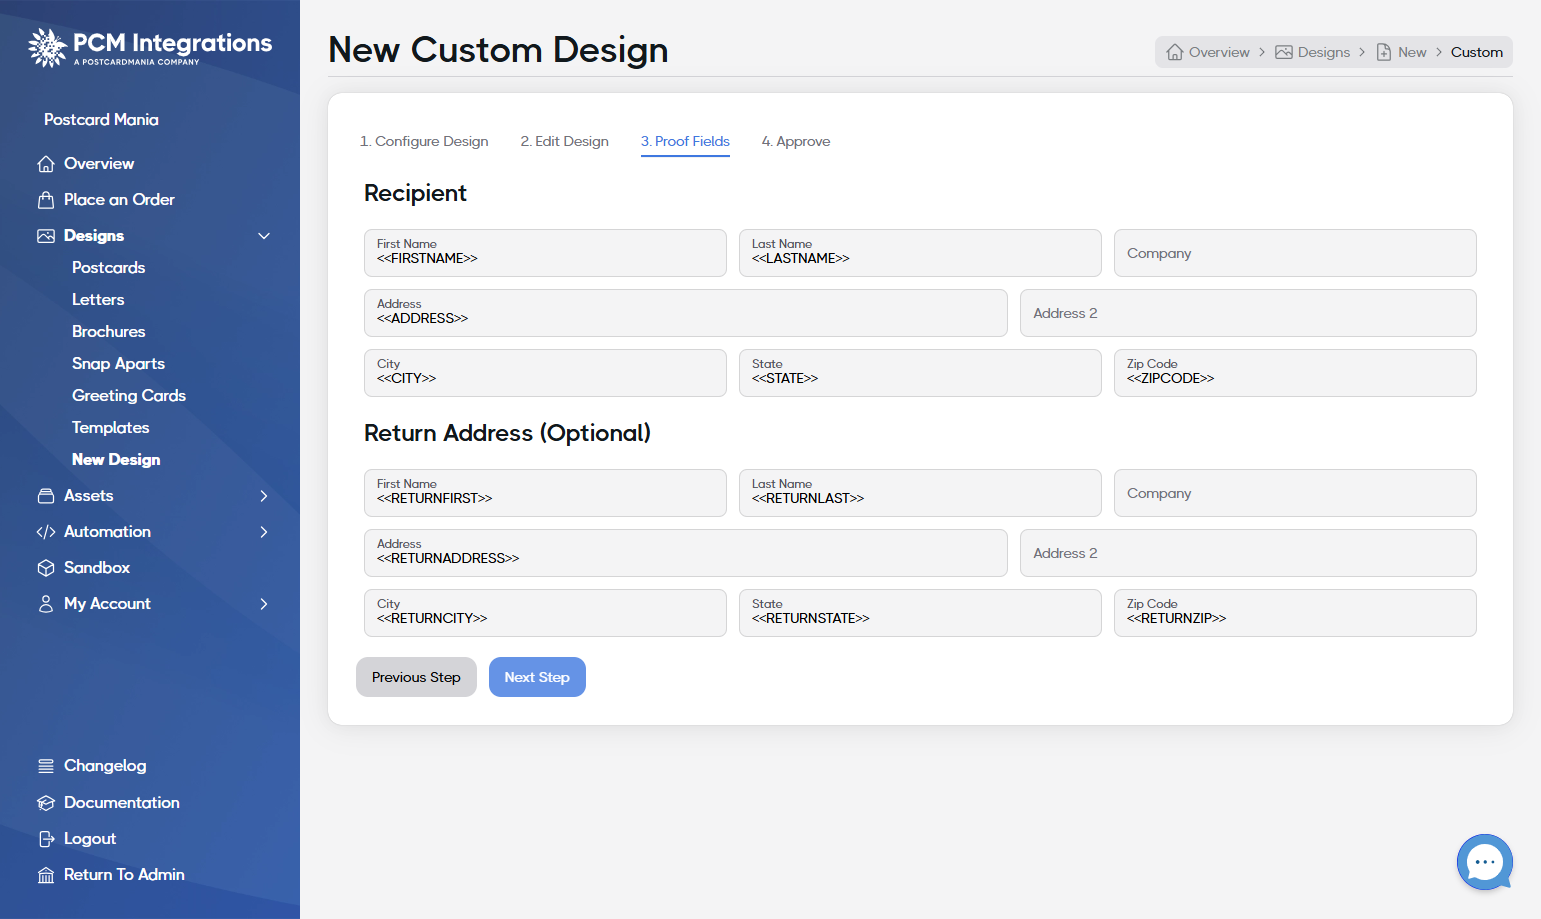Click the Automation code icon
The width and height of the screenshot is (1541, 919).
pos(46,532)
